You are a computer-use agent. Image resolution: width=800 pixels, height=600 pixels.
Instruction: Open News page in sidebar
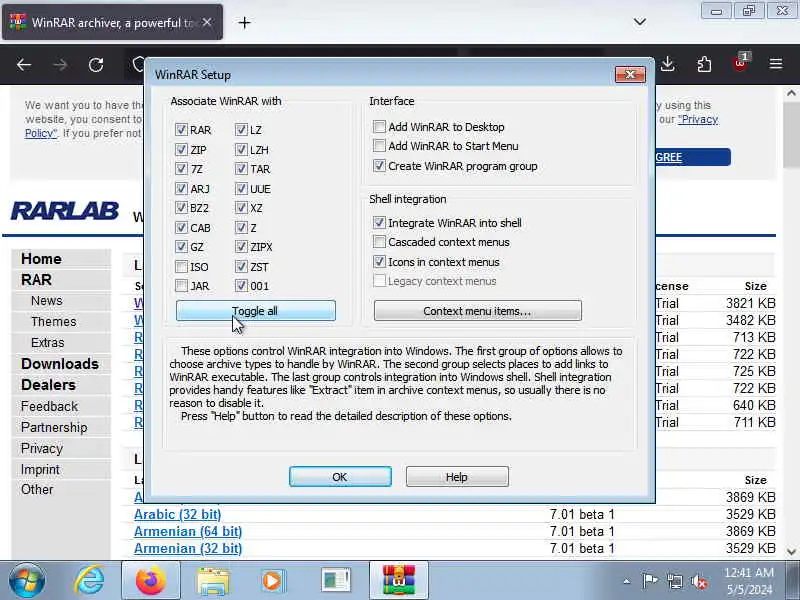click(46, 301)
